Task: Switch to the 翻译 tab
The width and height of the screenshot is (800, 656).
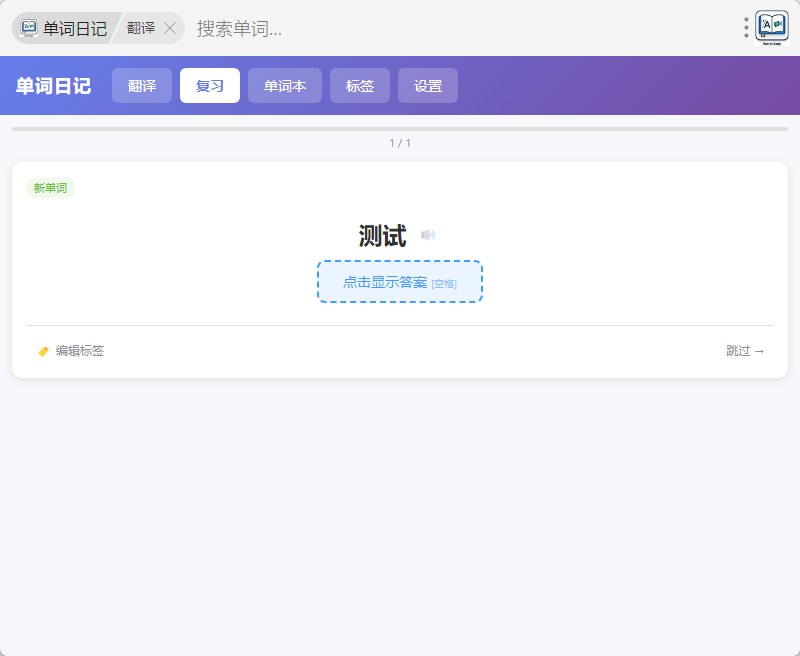Action: pyautogui.click(x=142, y=86)
